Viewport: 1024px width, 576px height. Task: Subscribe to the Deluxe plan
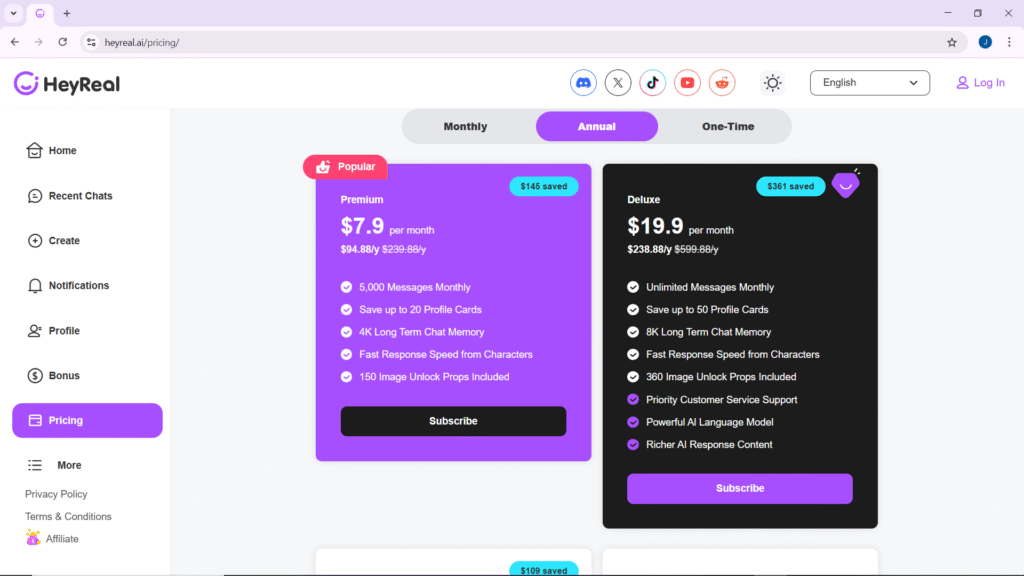point(740,488)
